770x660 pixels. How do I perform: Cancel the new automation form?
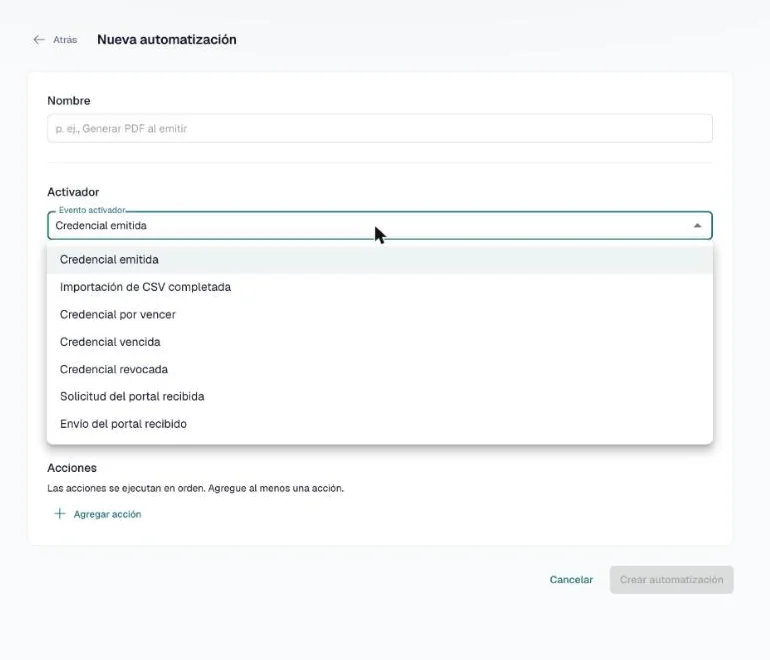tap(571, 579)
